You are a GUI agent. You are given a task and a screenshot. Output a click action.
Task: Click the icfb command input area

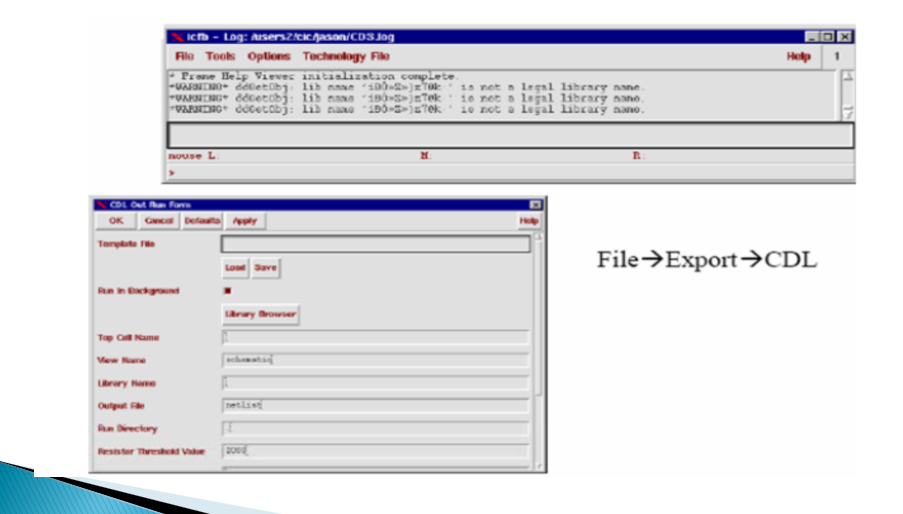click(510, 135)
